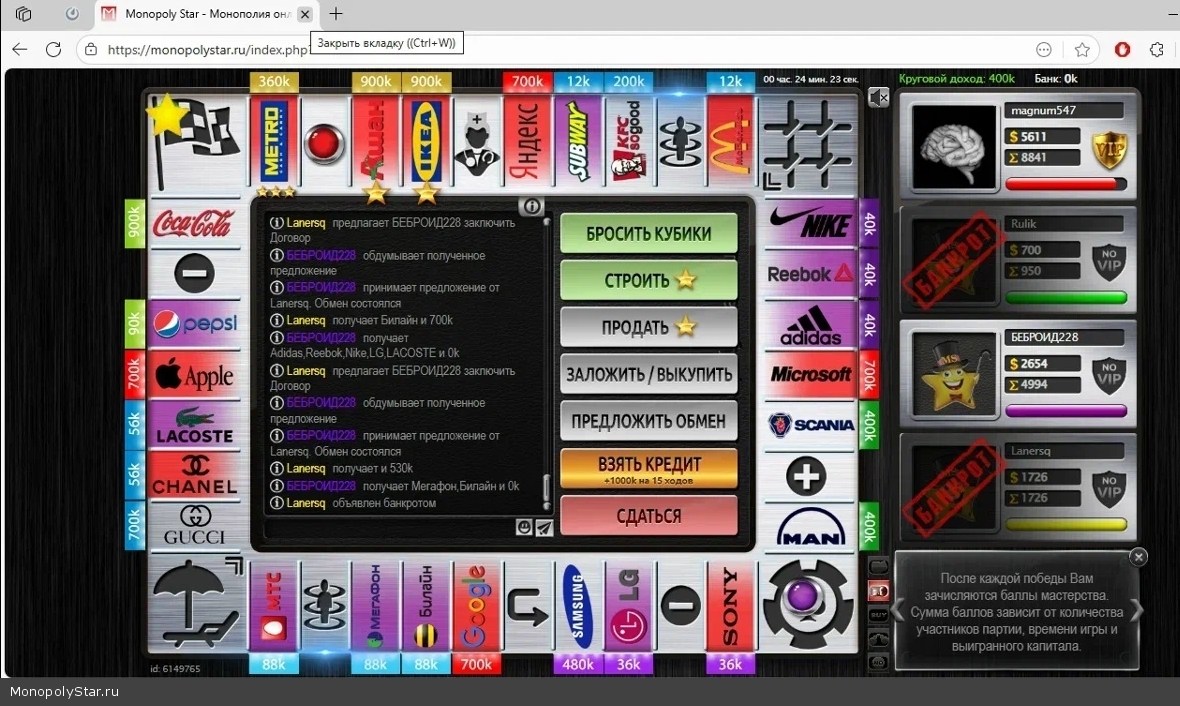Select the IKEA property on the board
This screenshot has width=1180, height=706.
pyautogui.click(x=426, y=140)
